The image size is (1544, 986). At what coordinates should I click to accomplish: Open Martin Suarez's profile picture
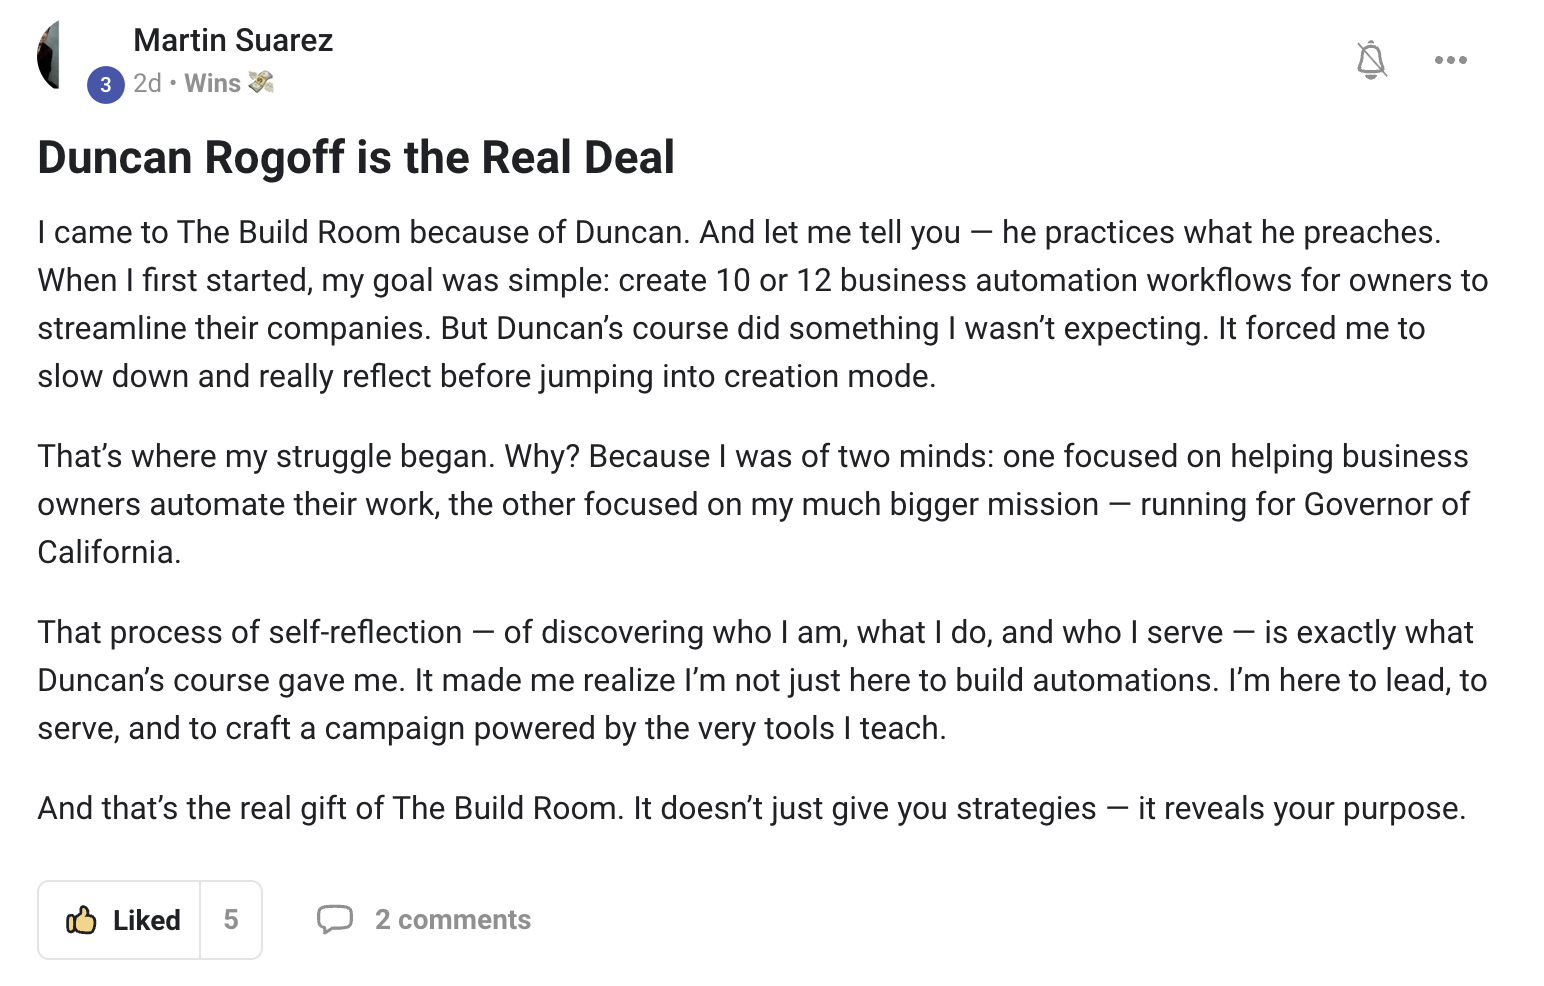48,56
